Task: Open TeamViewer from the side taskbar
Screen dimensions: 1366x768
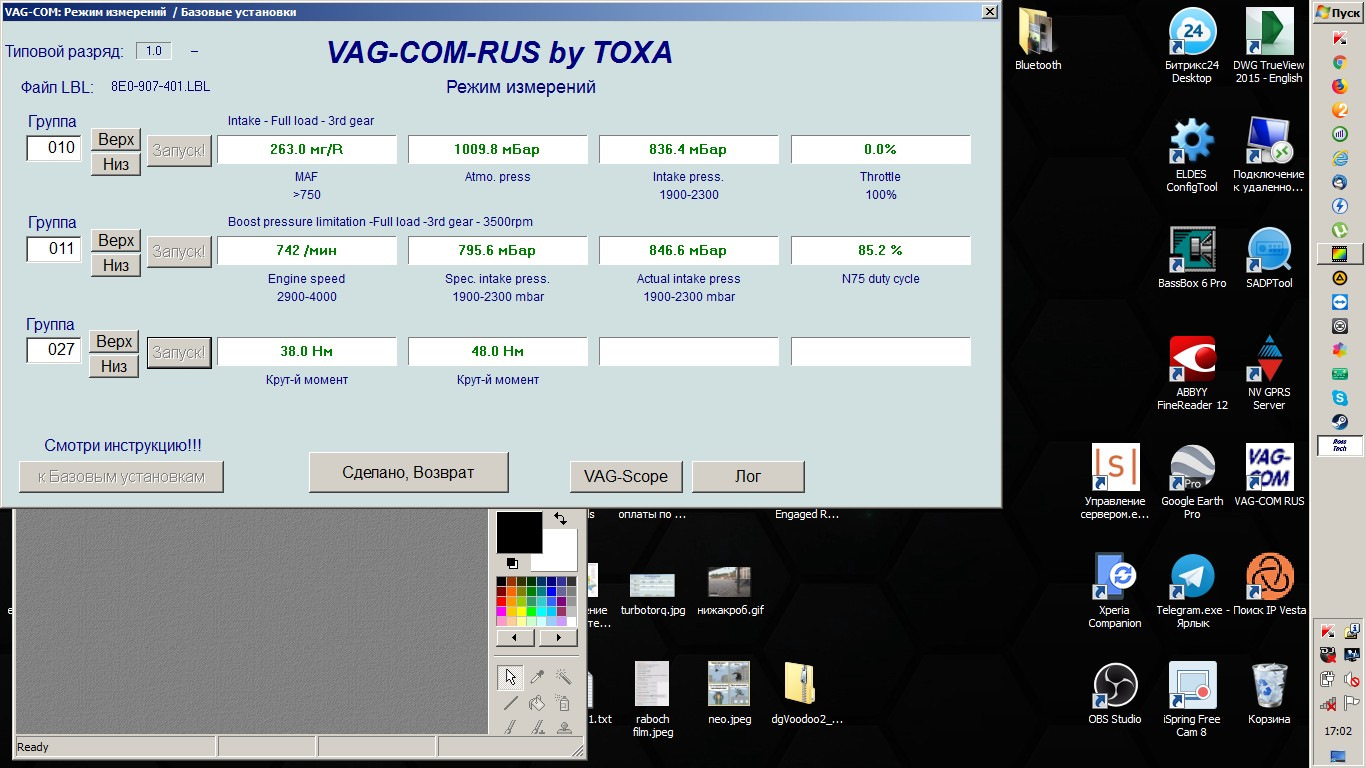Action: coord(1340,302)
